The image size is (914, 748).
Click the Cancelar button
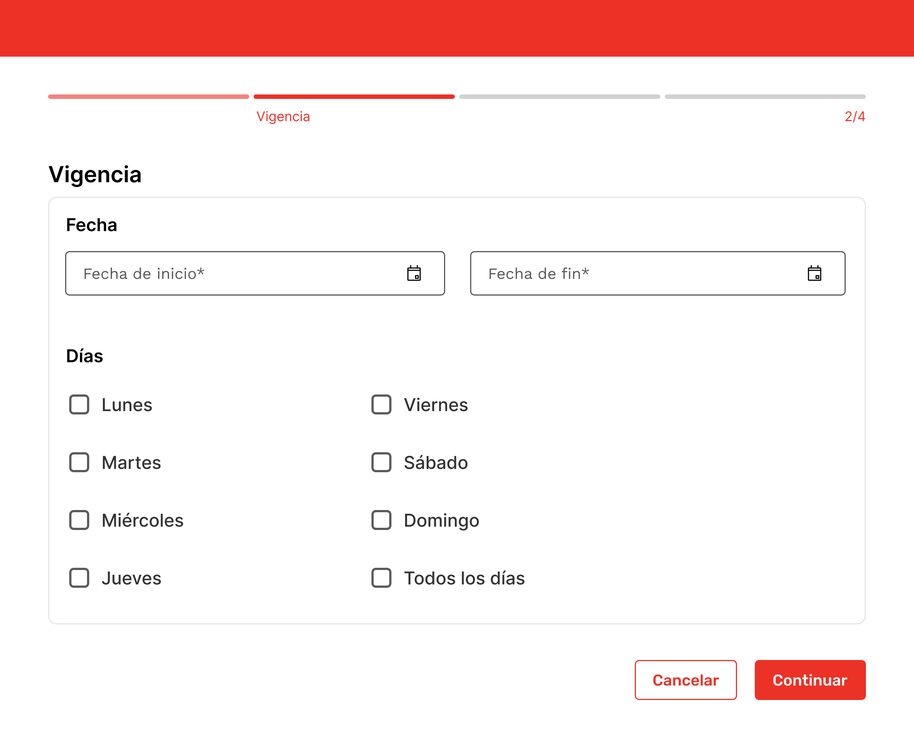tap(686, 680)
